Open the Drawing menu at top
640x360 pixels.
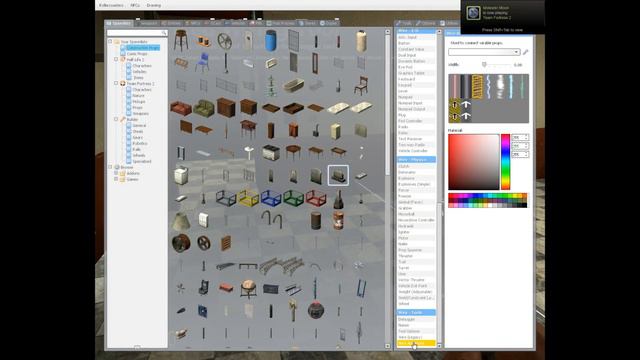[x=153, y=5]
